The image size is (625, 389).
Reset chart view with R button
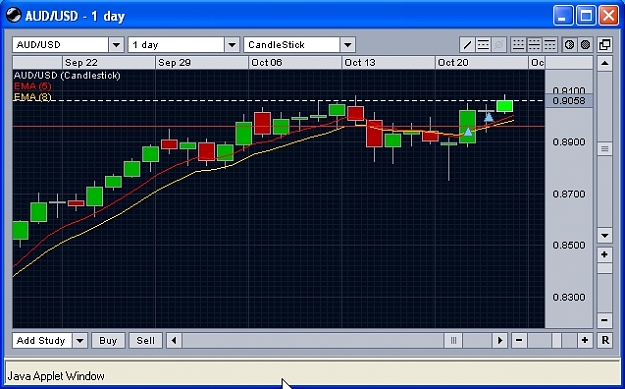pos(605,340)
